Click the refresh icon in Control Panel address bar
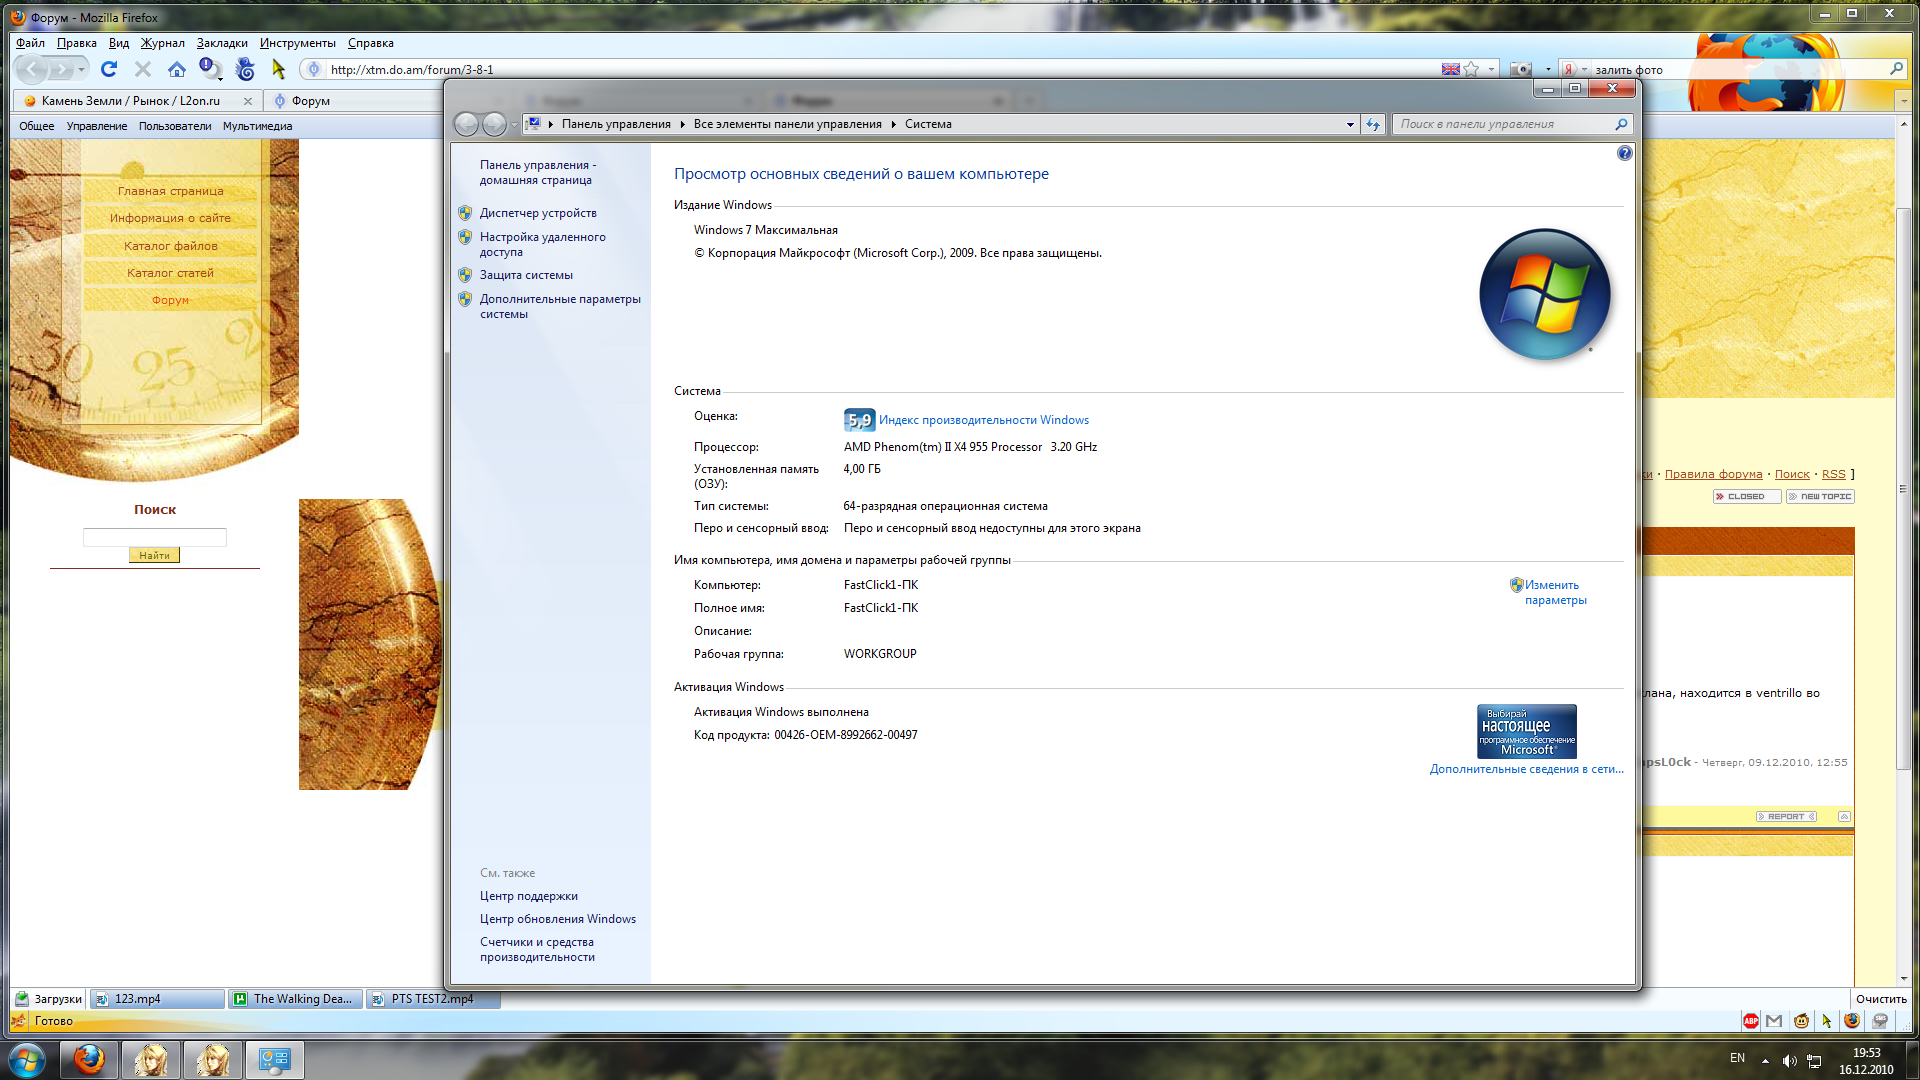 coord(1373,124)
